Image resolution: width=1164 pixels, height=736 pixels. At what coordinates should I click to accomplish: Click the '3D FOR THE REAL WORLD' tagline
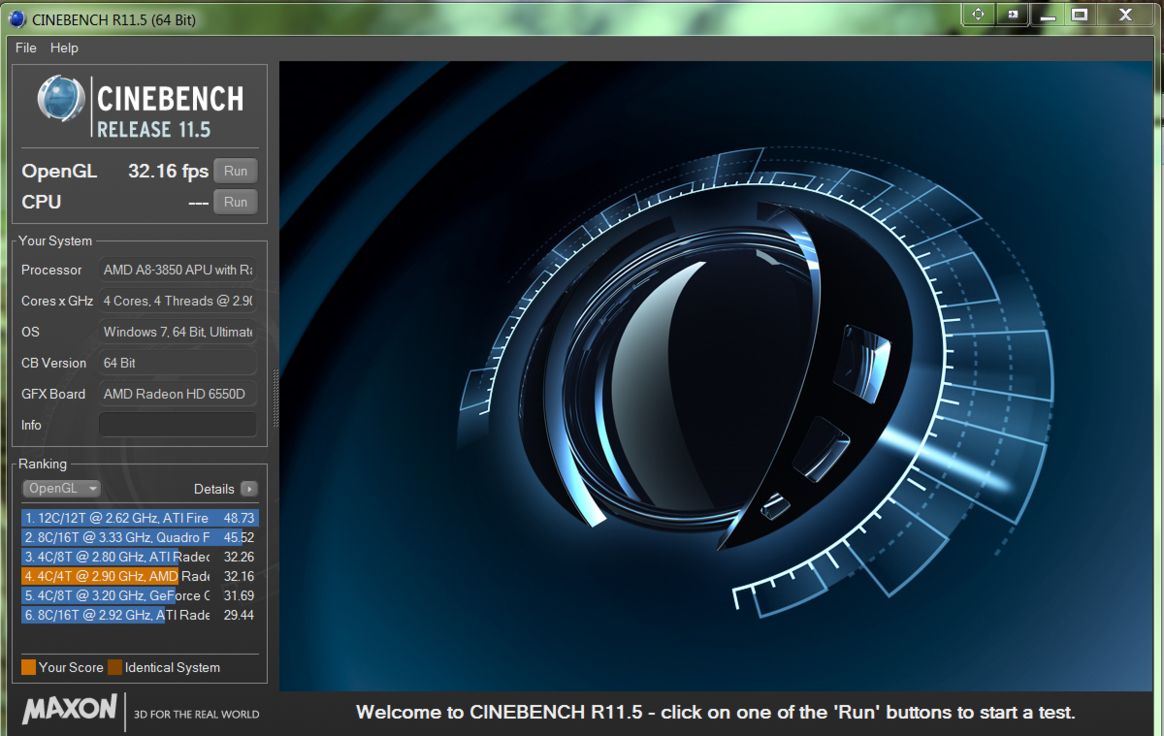click(x=197, y=714)
